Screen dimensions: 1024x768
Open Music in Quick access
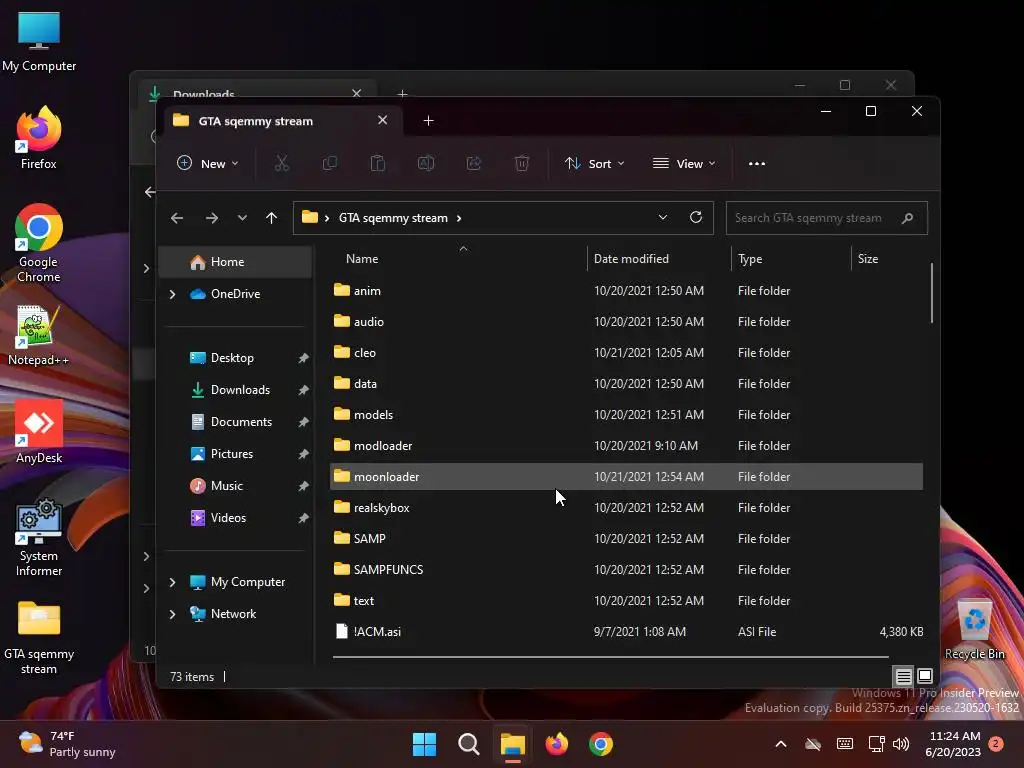[x=227, y=486]
